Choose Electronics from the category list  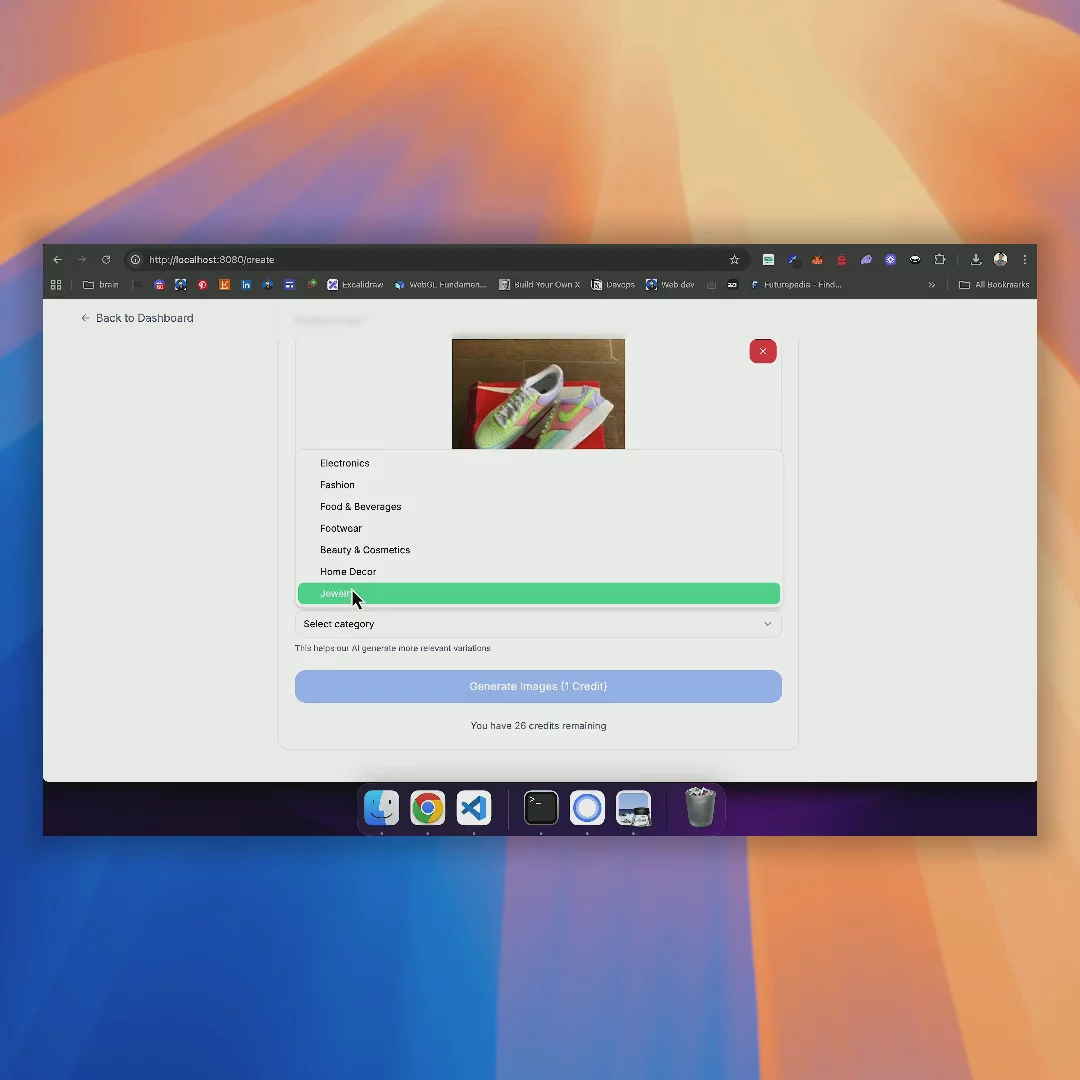point(345,463)
